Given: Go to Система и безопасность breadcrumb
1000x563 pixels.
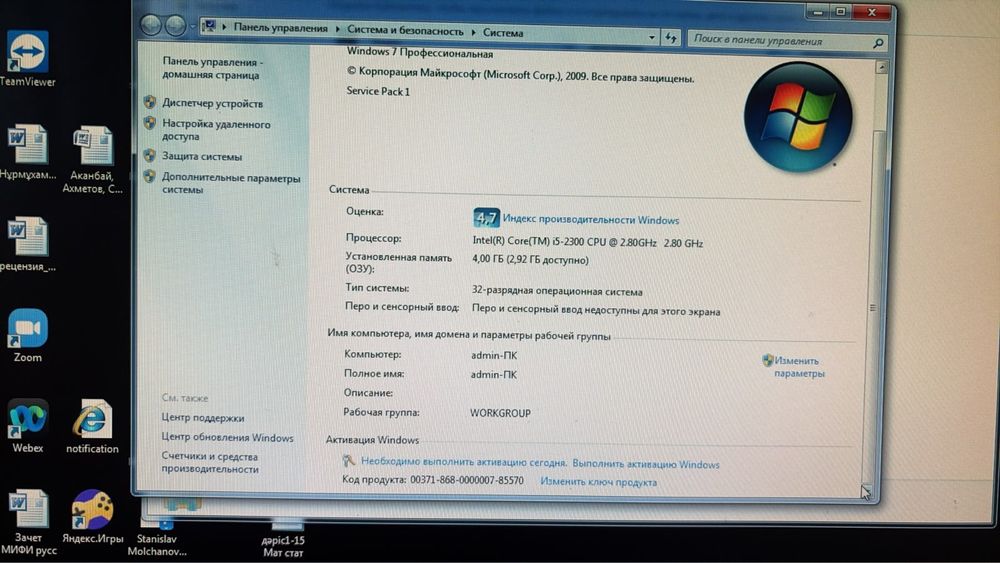Looking at the screenshot, I should [405, 30].
